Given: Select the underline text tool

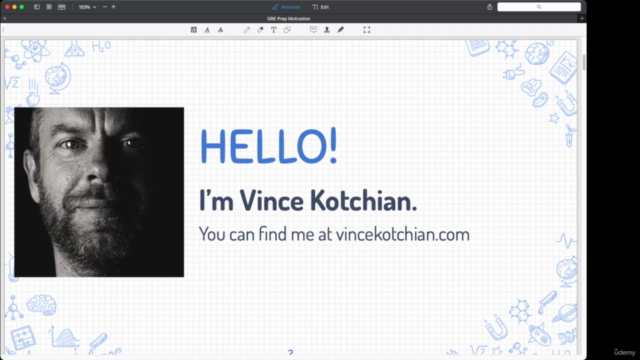Looking at the screenshot, I should click(x=207, y=30).
